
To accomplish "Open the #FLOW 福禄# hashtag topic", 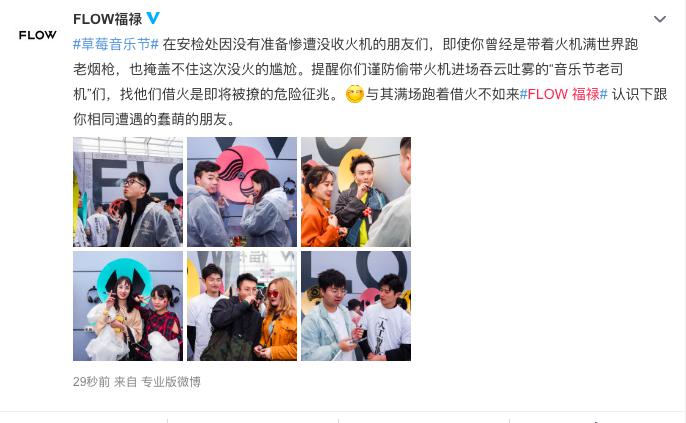I will tap(564, 94).
